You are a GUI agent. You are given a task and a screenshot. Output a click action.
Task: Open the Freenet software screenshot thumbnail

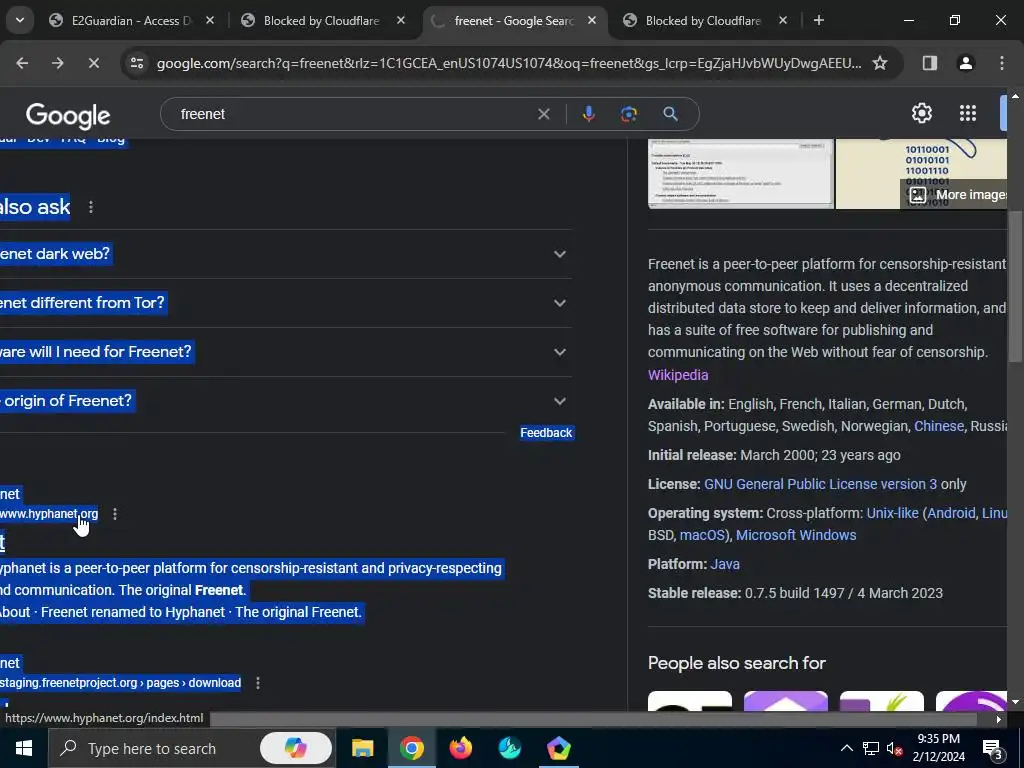(741, 174)
